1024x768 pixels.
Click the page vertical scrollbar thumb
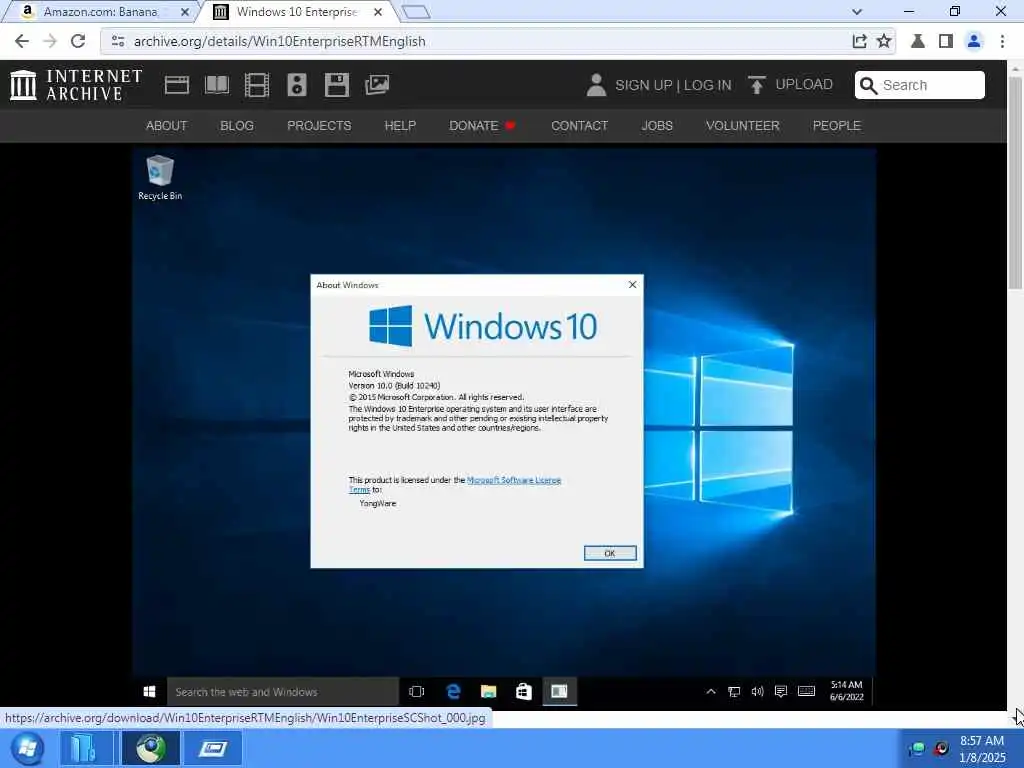pos(1015,182)
